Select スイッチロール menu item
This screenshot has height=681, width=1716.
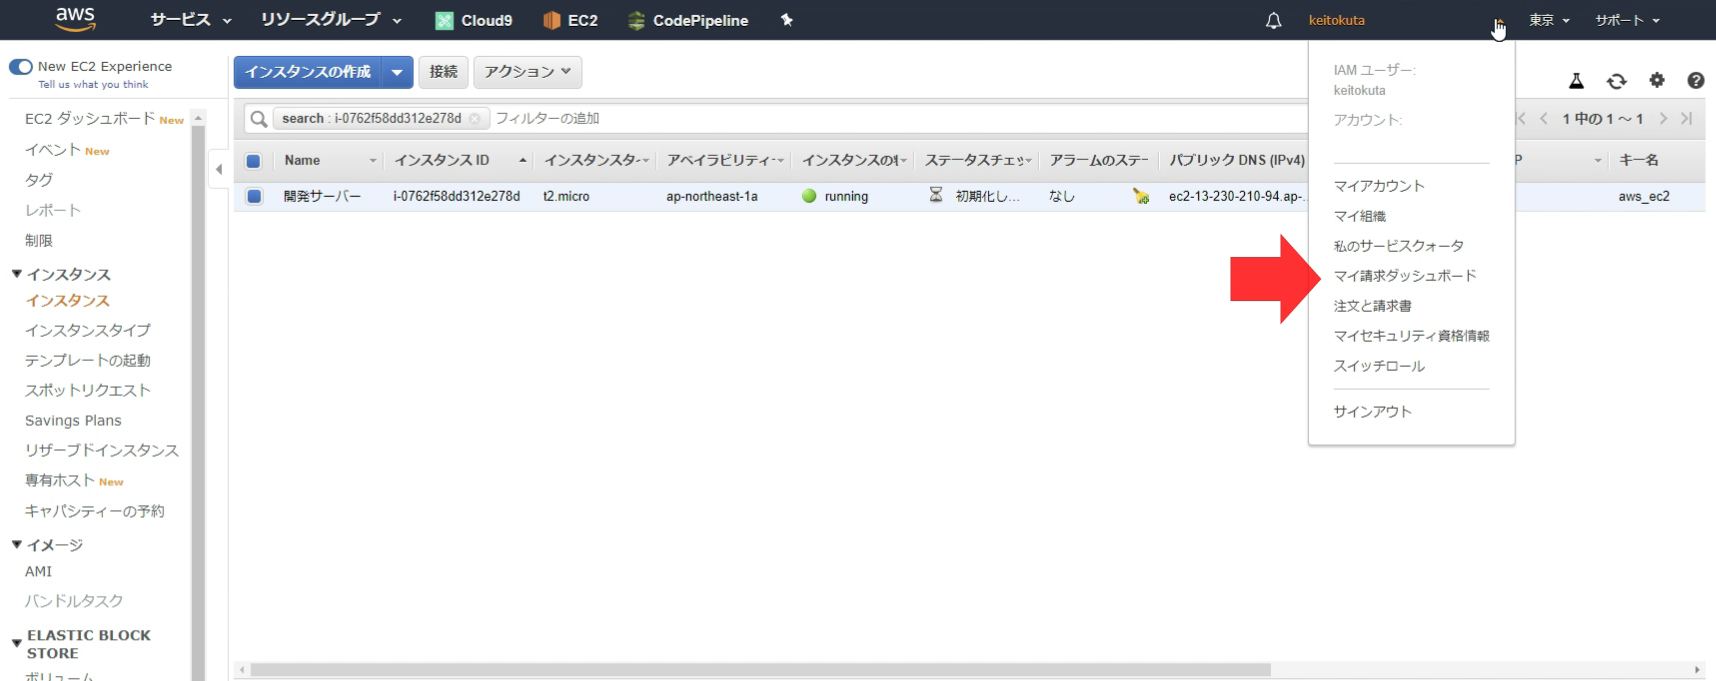coord(1379,366)
